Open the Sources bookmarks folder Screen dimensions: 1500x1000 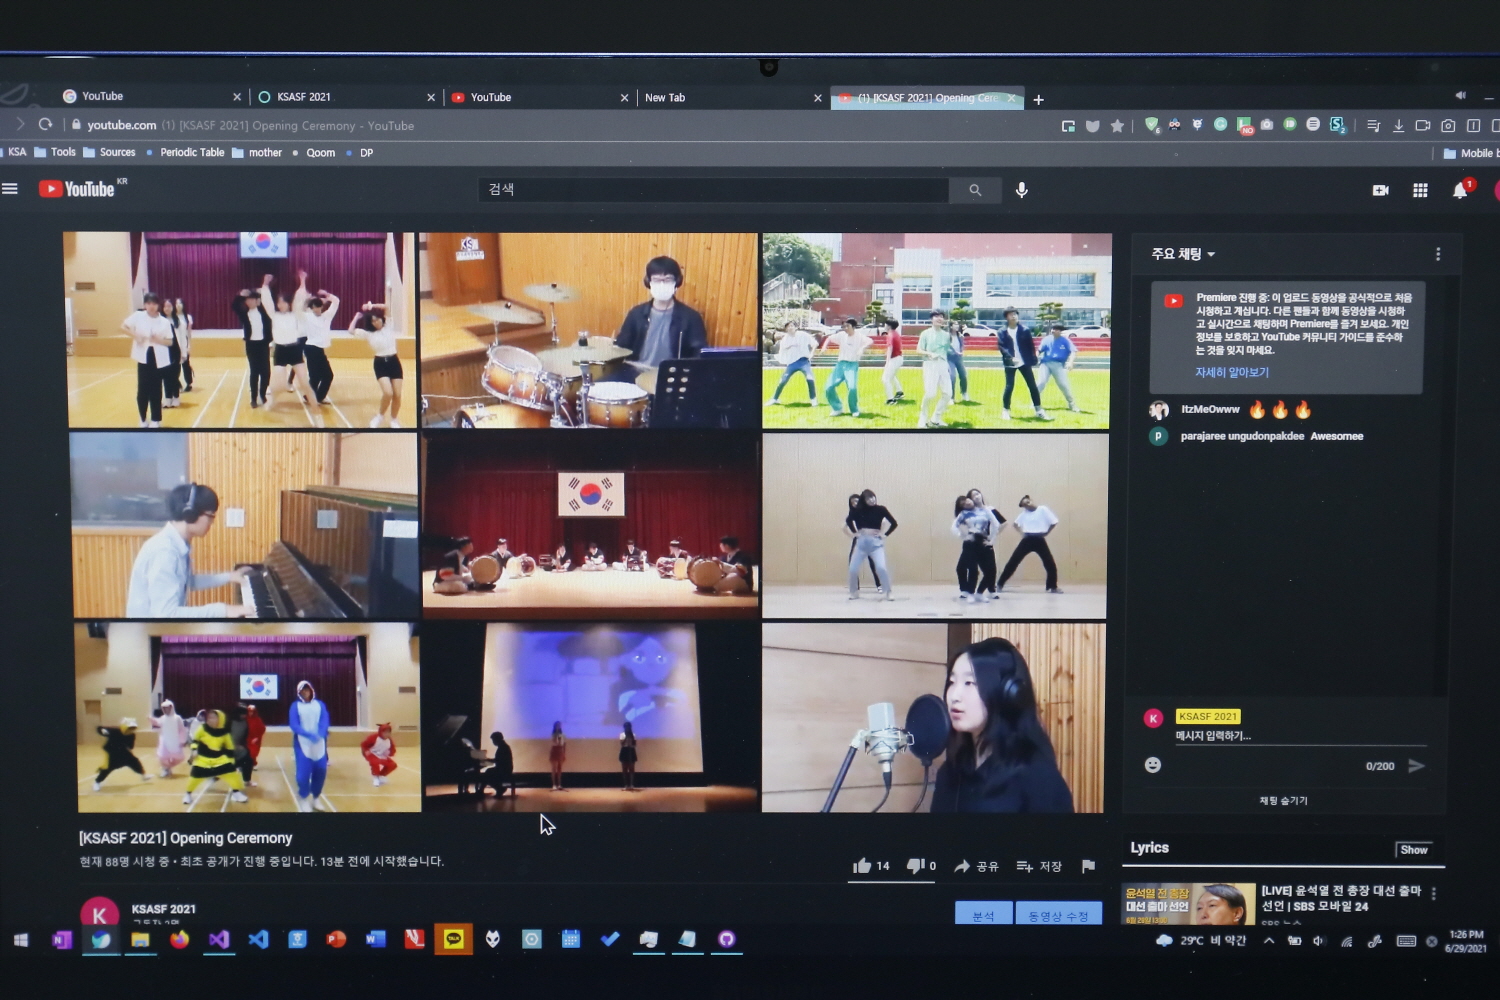point(109,152)
